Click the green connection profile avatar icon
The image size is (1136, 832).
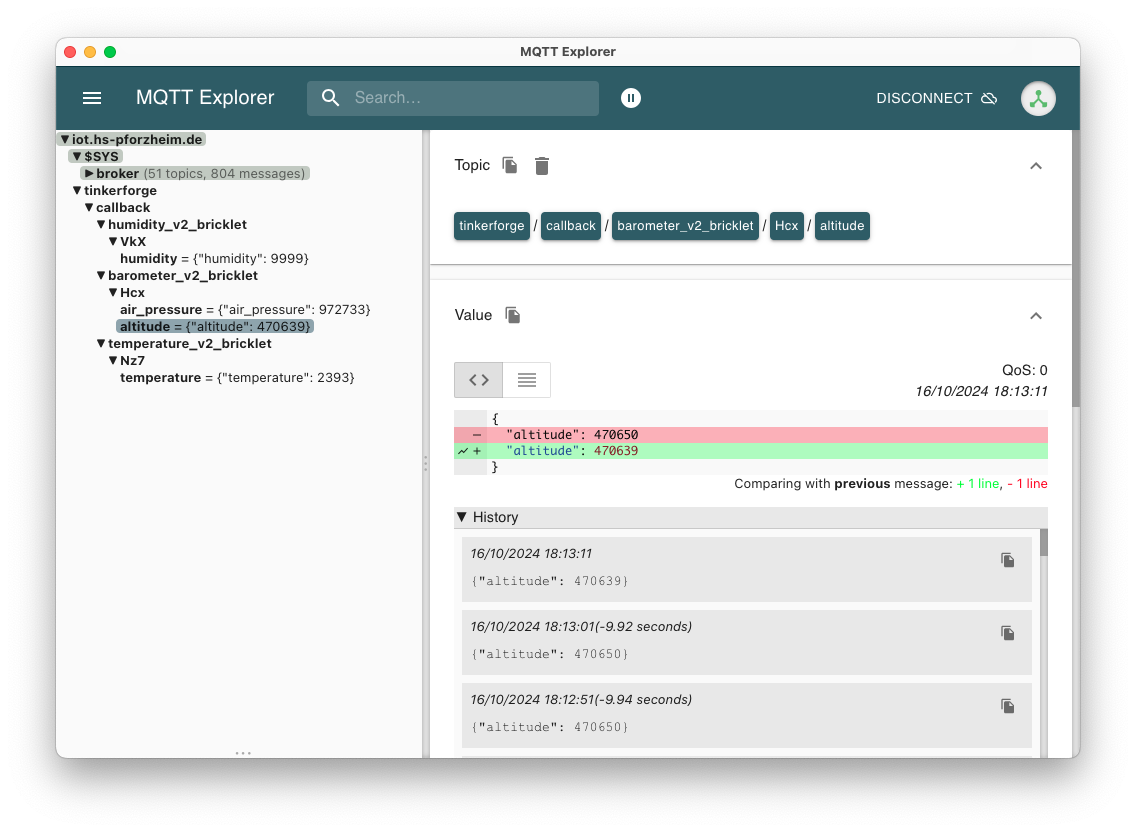(x=1038, y=98)
